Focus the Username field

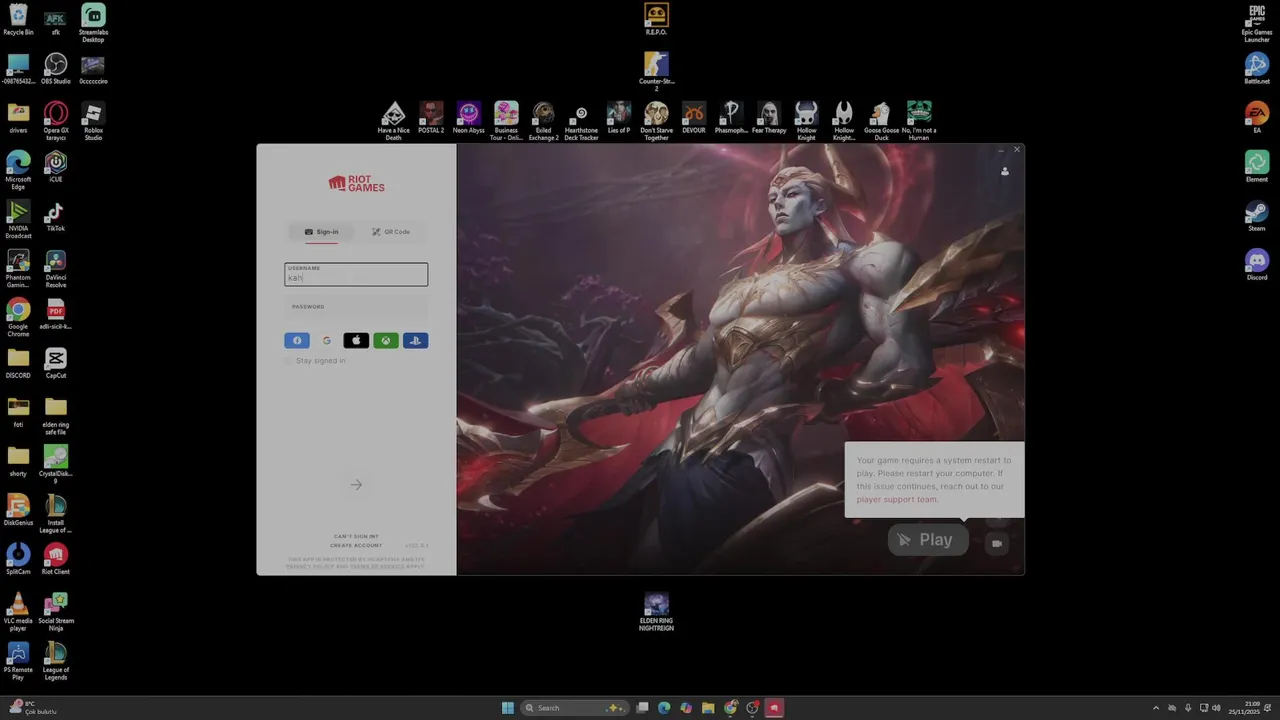click(x=356, y=274)
